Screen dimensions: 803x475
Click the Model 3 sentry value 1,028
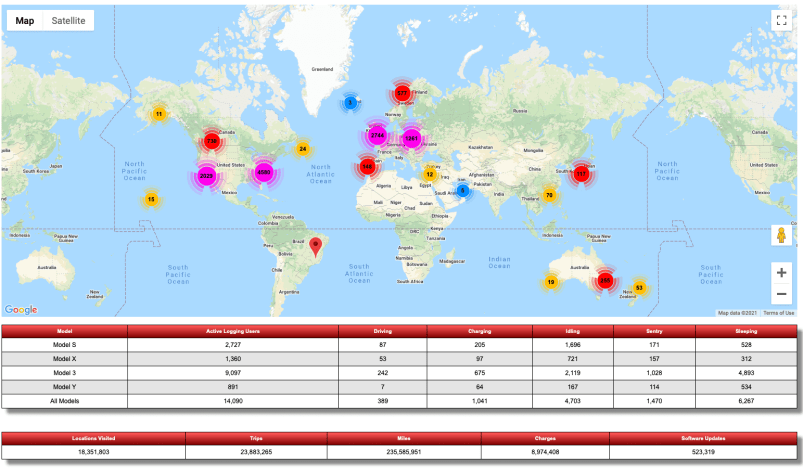click(654, 373)
